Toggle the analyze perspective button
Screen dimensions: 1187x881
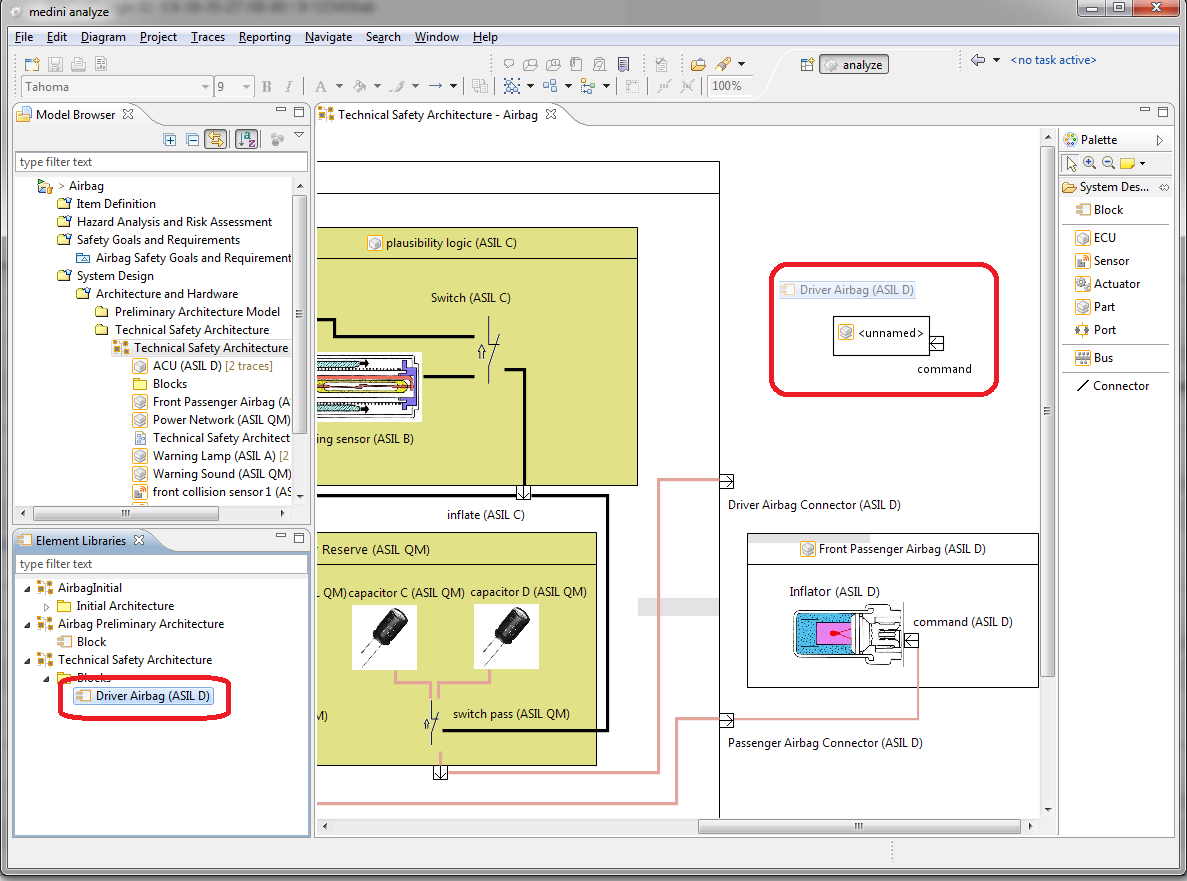pos(854,65)
